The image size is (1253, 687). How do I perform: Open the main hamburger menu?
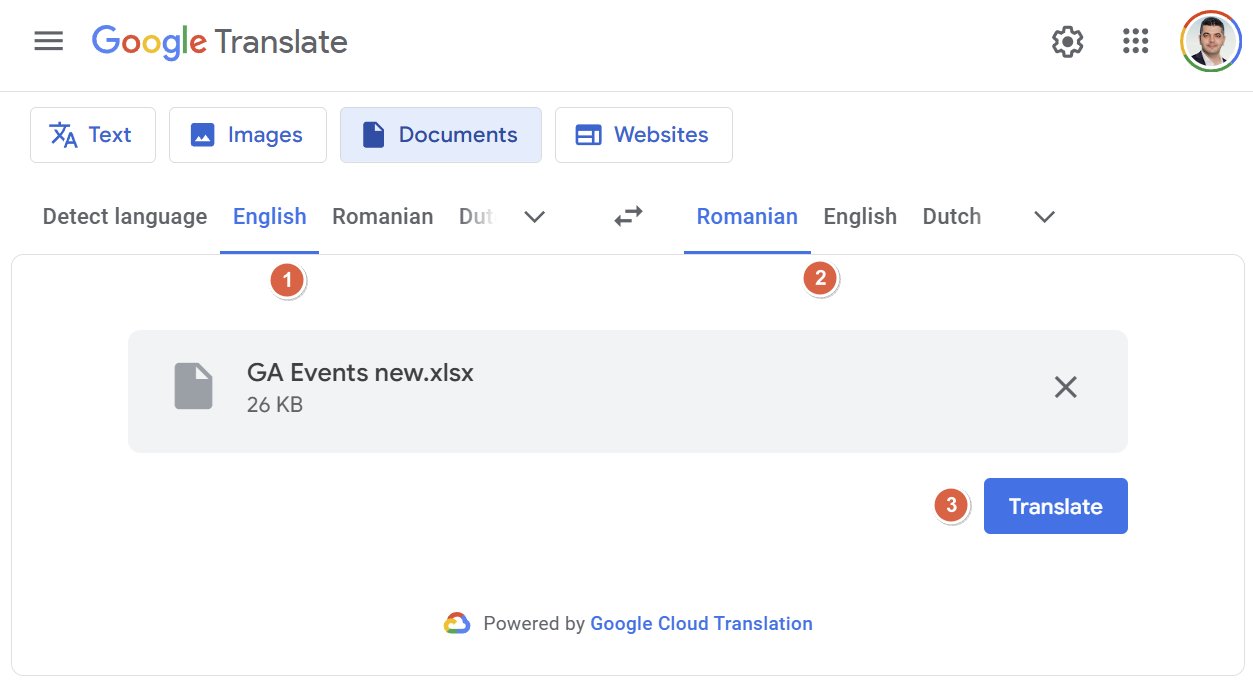(x=47, y=41)
